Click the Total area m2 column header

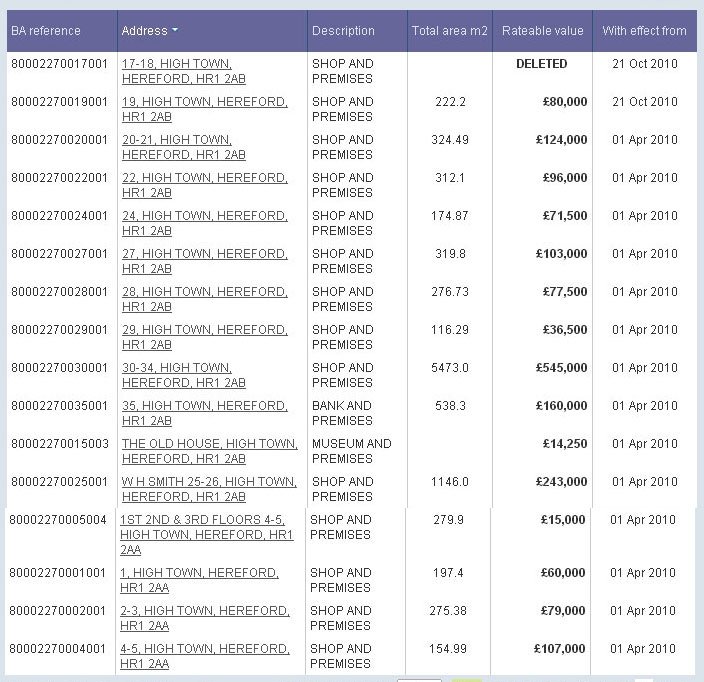[x=449, y=31]
